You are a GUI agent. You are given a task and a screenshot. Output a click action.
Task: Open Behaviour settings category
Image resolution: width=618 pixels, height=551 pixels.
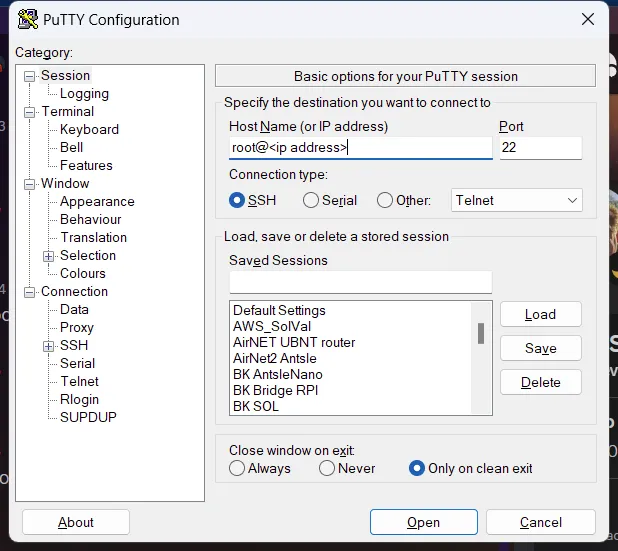click(x=91, y=219)
